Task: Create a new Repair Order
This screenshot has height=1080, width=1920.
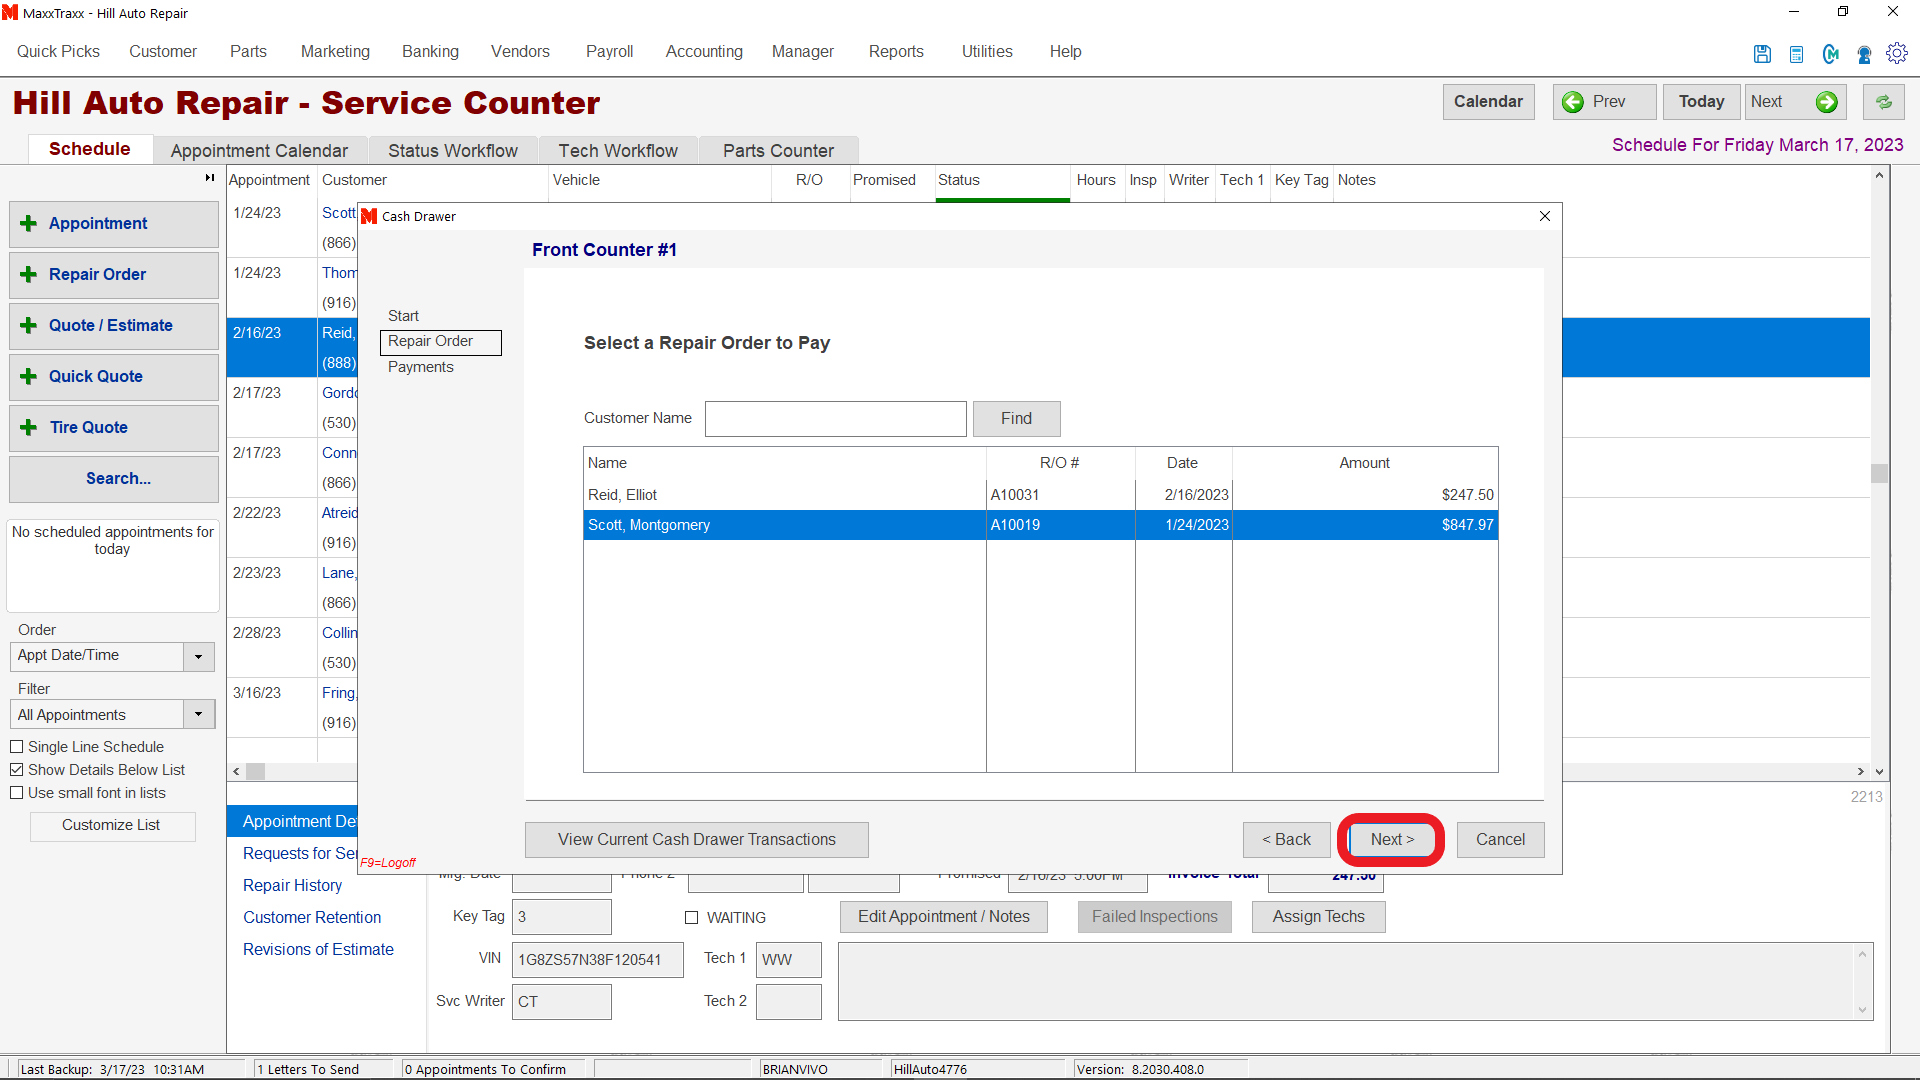Action: (114, 275)
